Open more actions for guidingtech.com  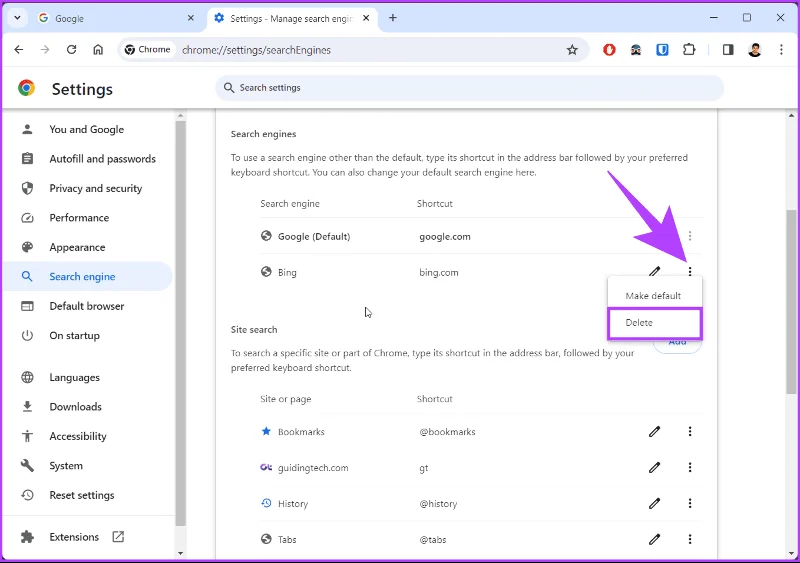tap(690, 468)
